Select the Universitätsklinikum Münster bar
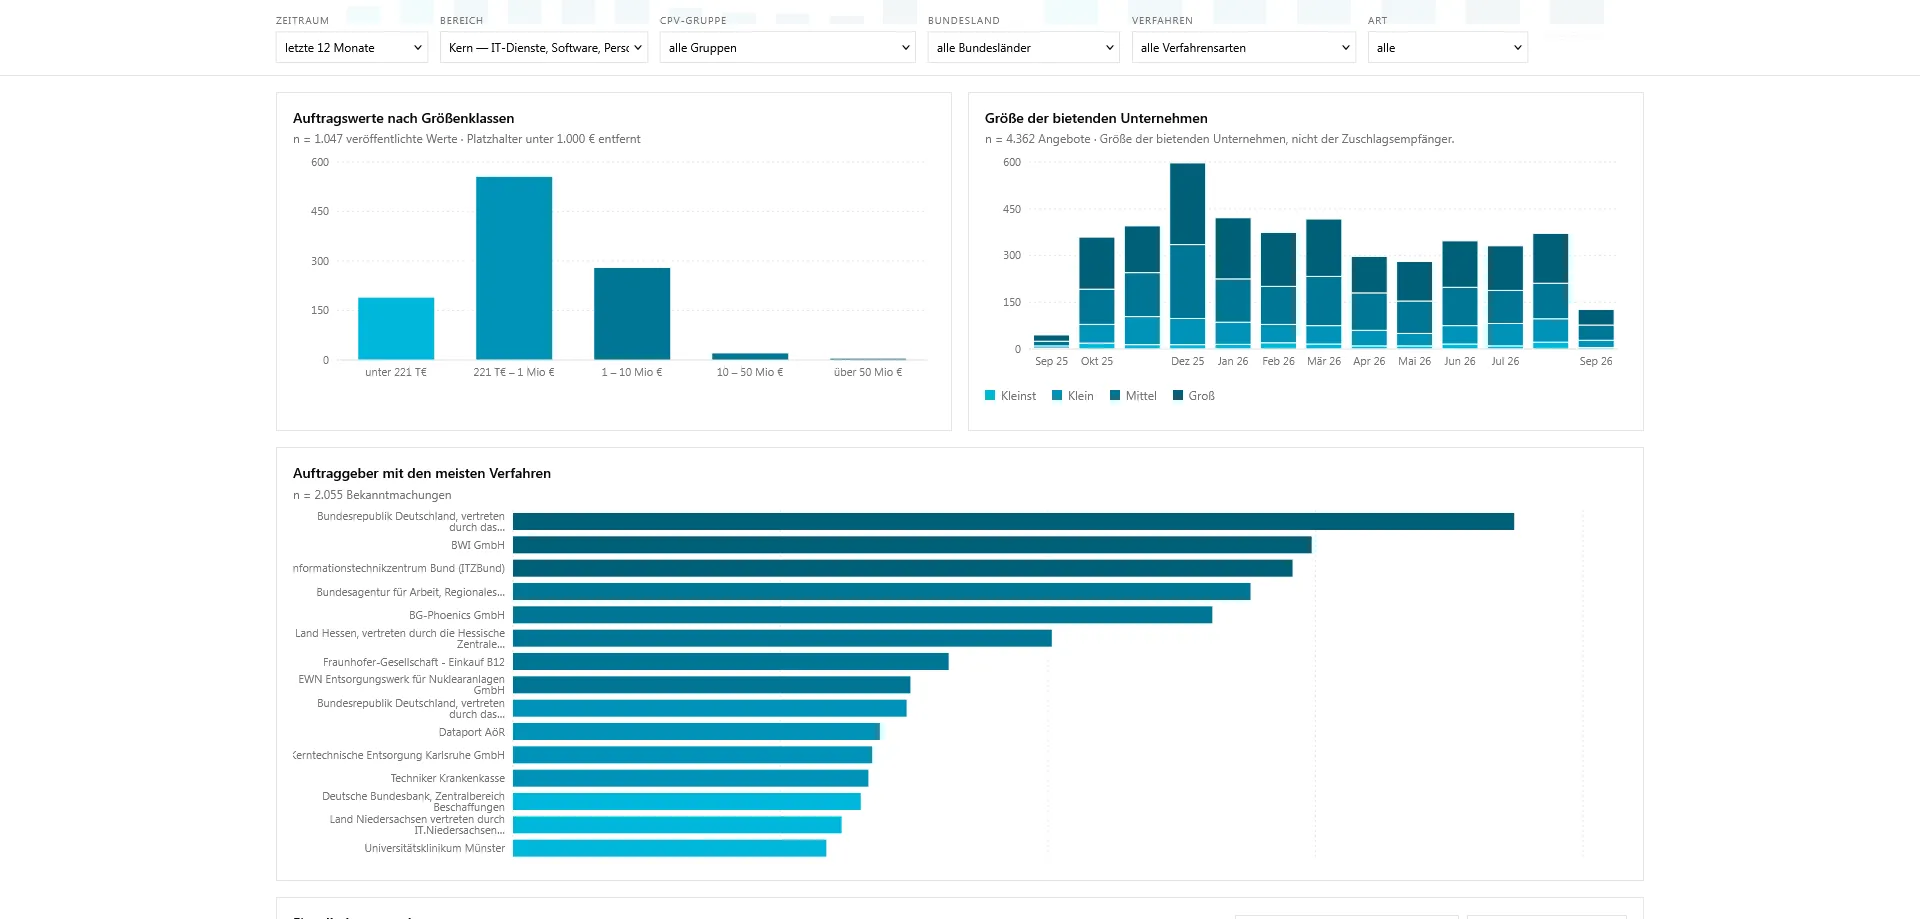This screenshot has height=919, width=1920. click(x=670, y=848)
